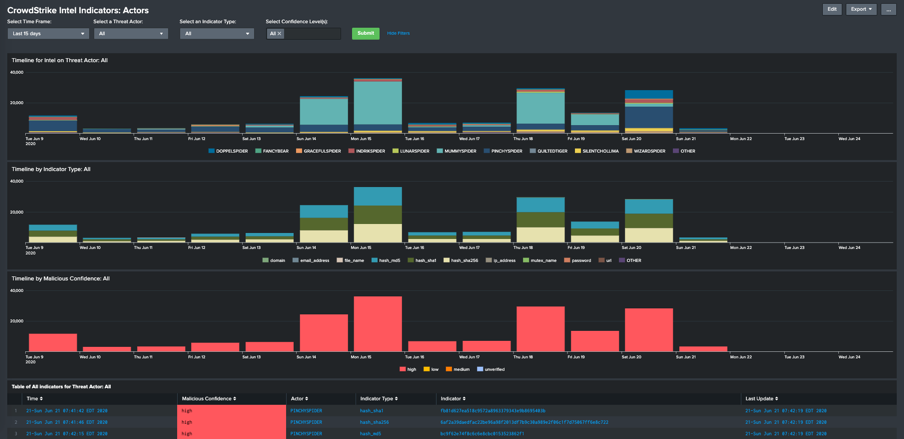
Task: Toggle url legend entry
Action: pos(605,260)
